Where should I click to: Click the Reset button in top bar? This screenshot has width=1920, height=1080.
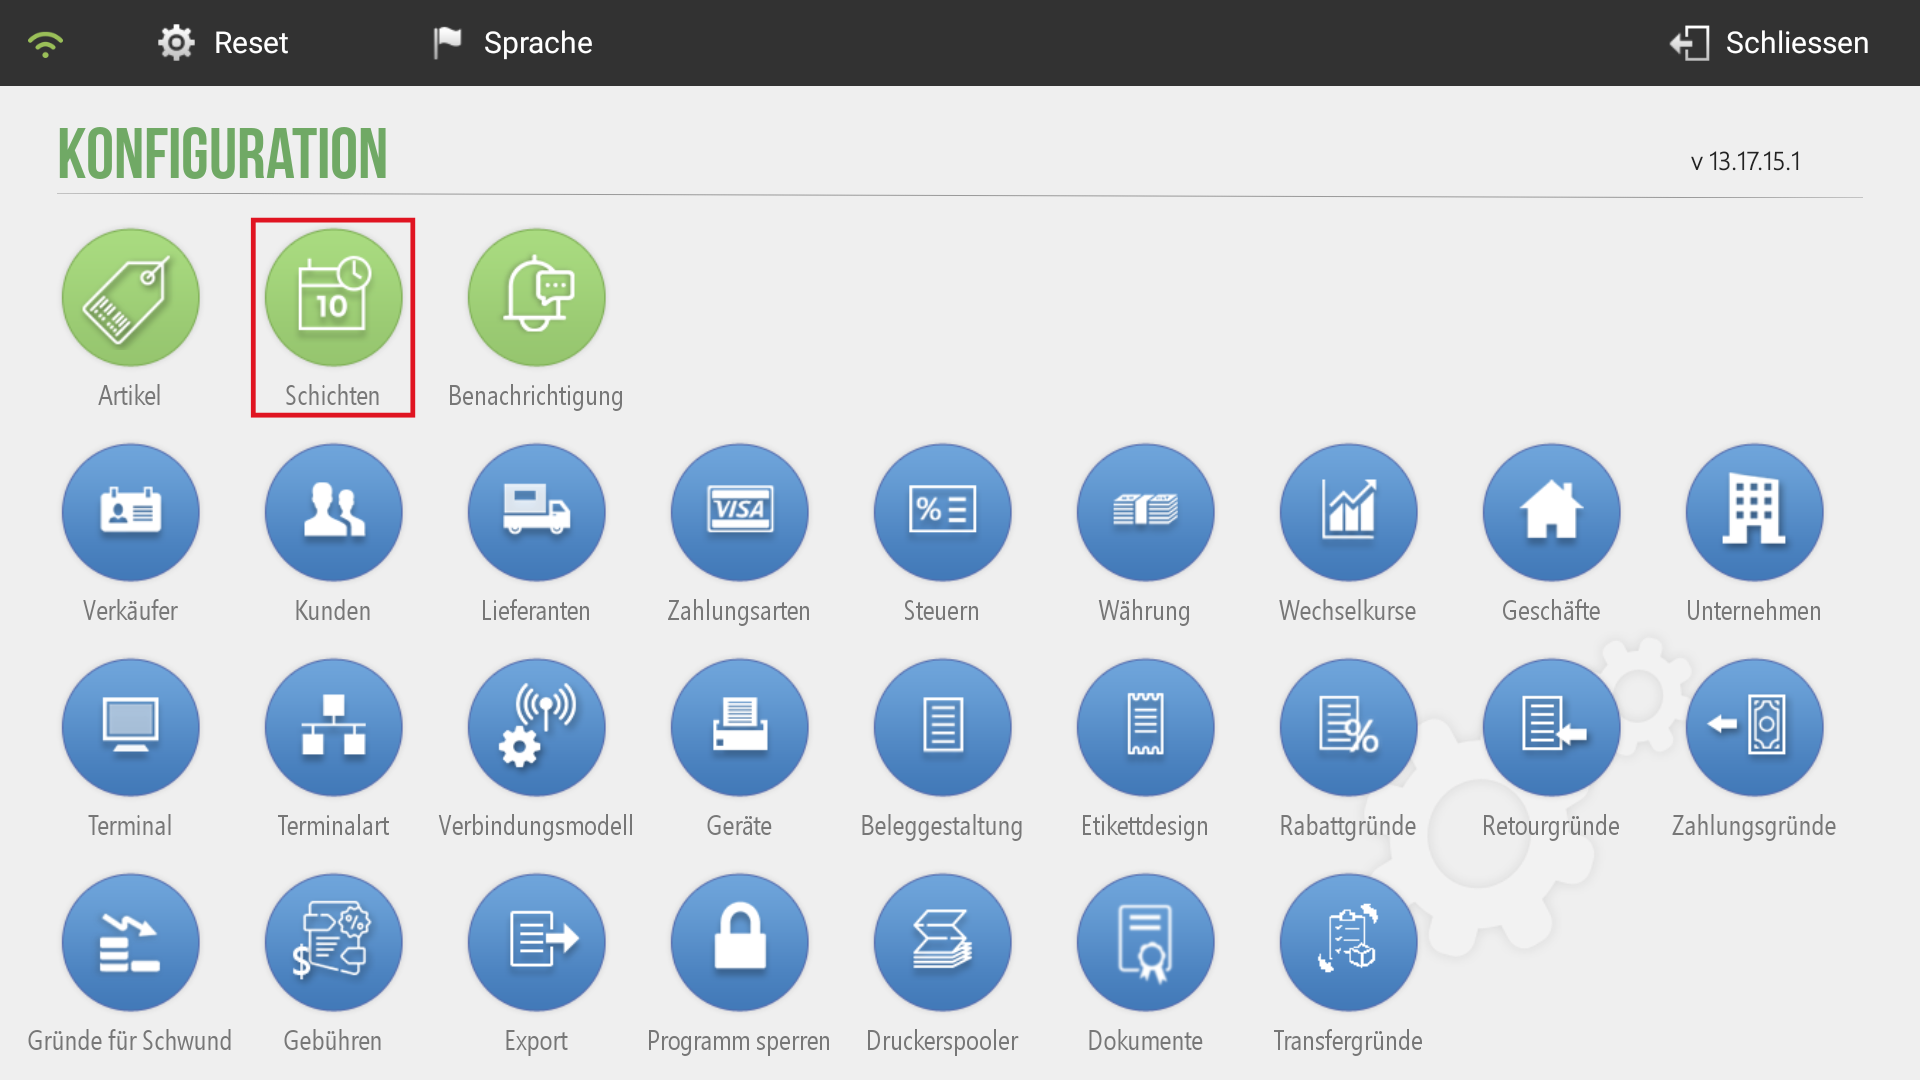[223, 43]
